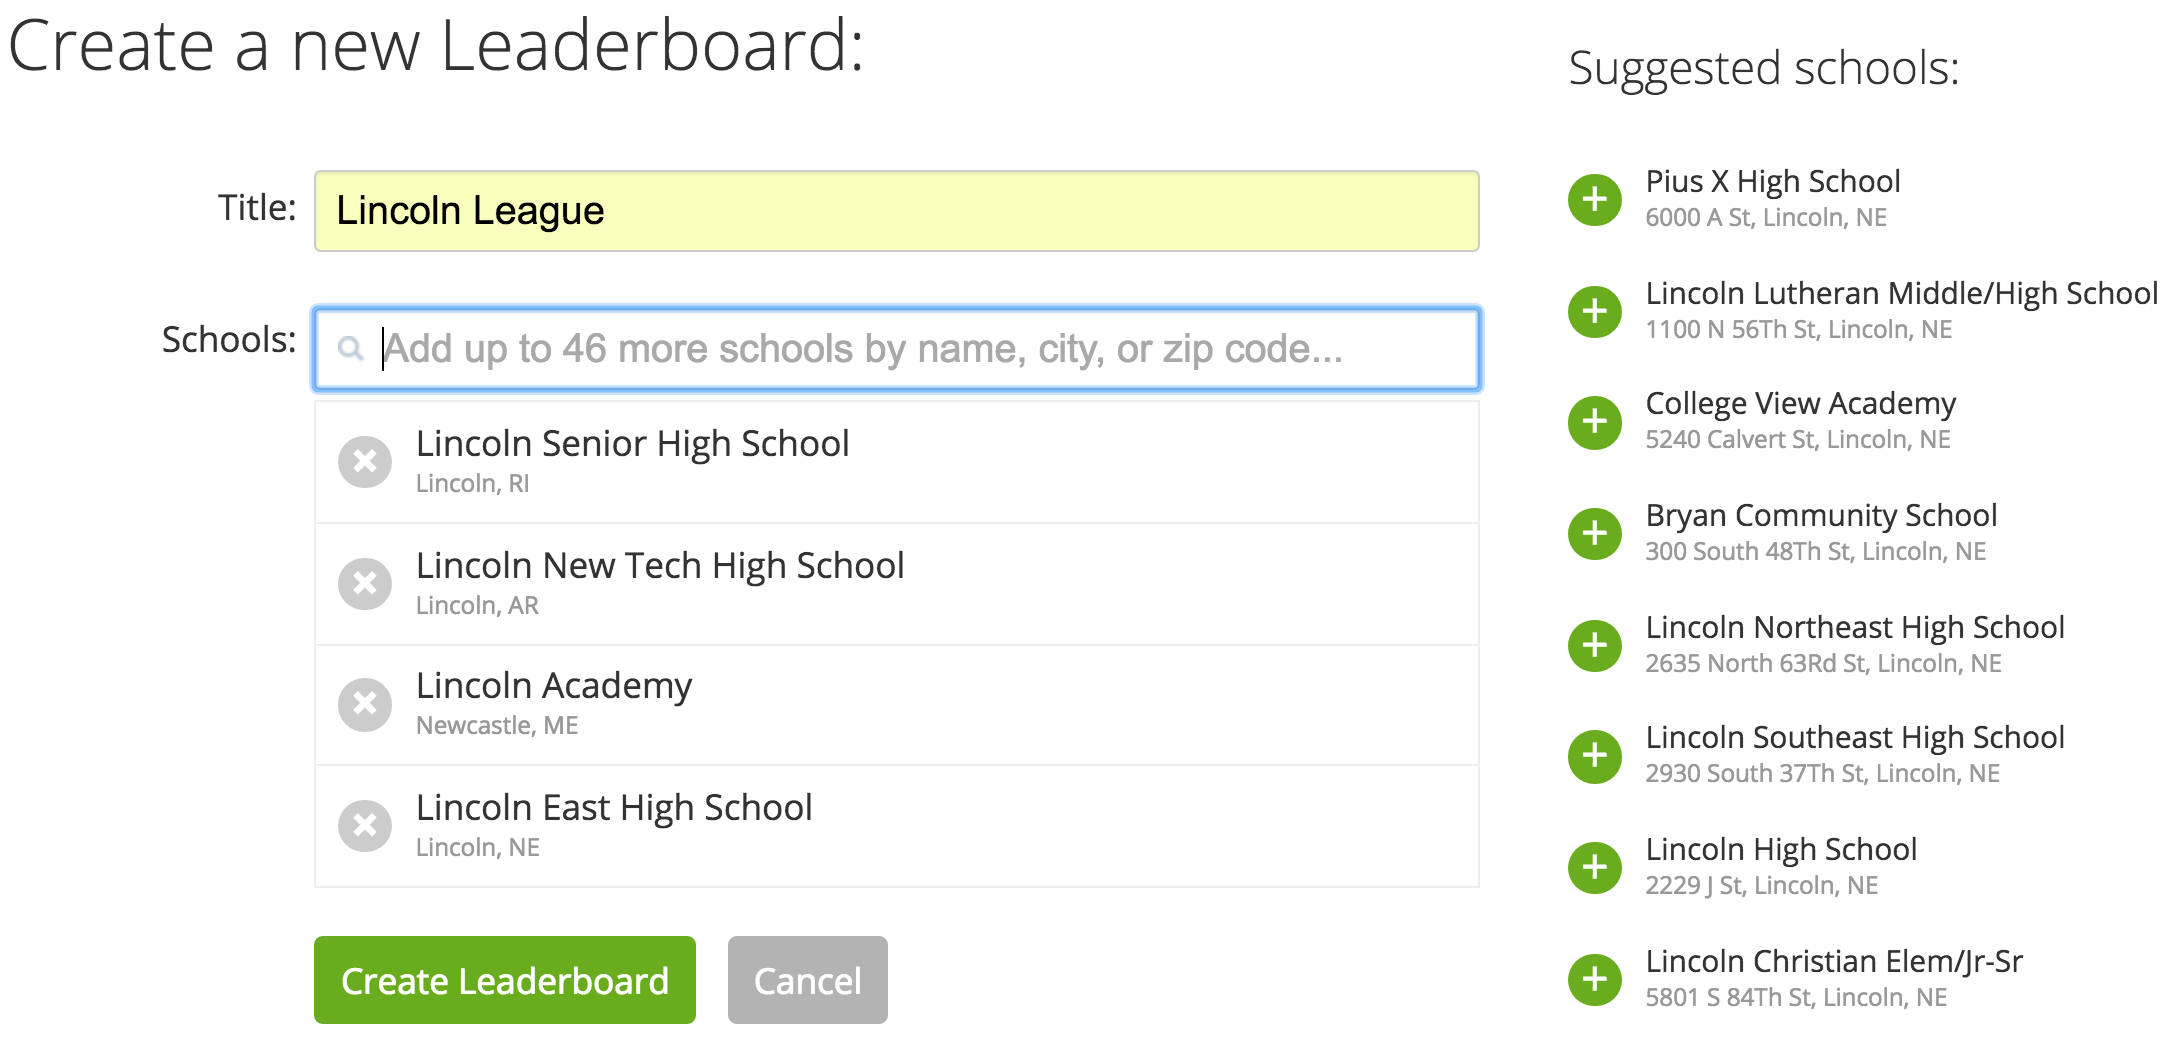The width and height of the screenshot is (2170, 1044).
Task: Add Bryan Community School
Action: point(1595,533)
